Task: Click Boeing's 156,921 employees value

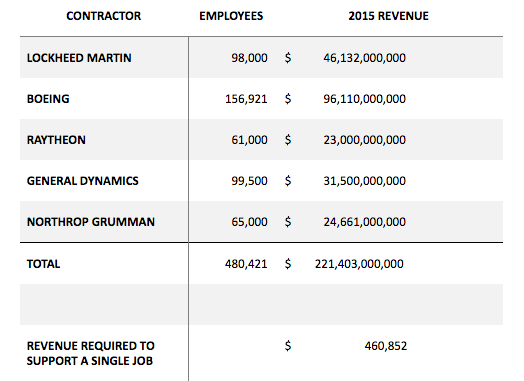Action: pos(246,99)
